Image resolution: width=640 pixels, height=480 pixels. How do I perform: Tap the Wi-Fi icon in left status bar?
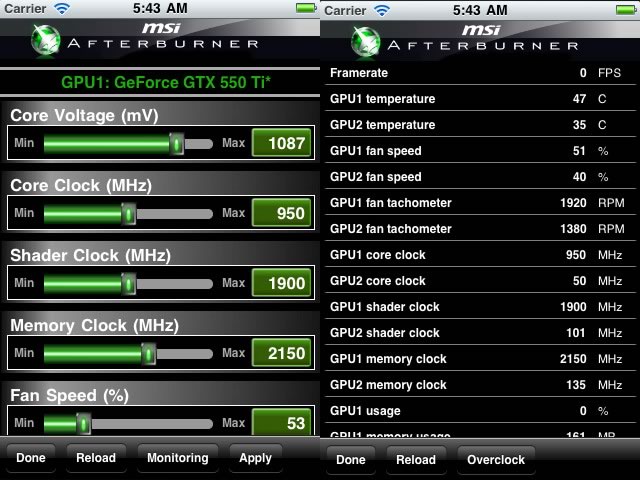tap(62, 8)
